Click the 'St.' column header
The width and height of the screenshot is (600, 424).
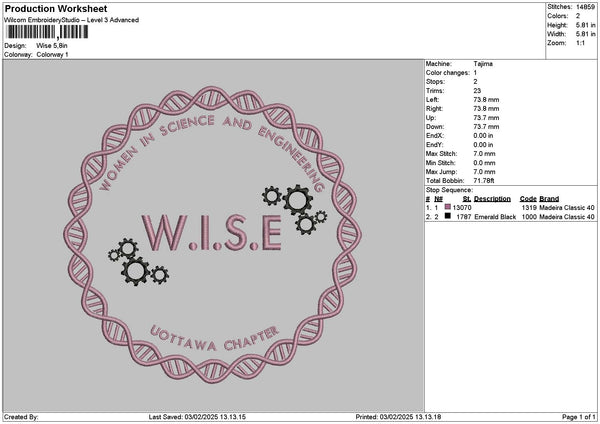click(467, 199)
